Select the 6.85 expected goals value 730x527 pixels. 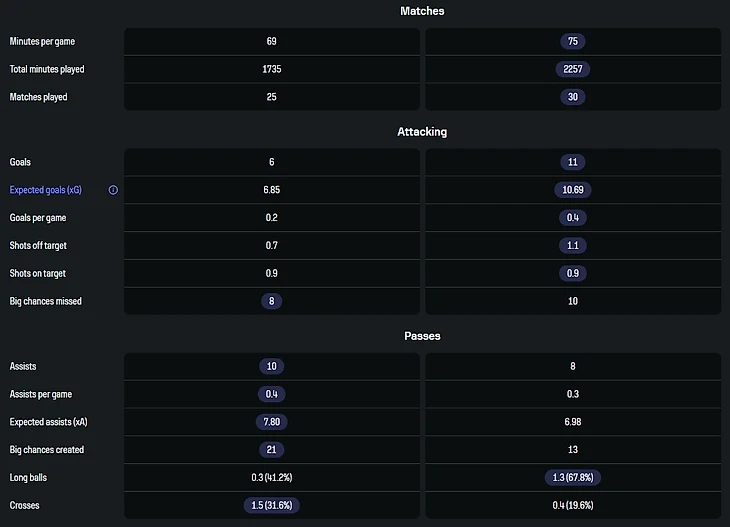[272, 190]
